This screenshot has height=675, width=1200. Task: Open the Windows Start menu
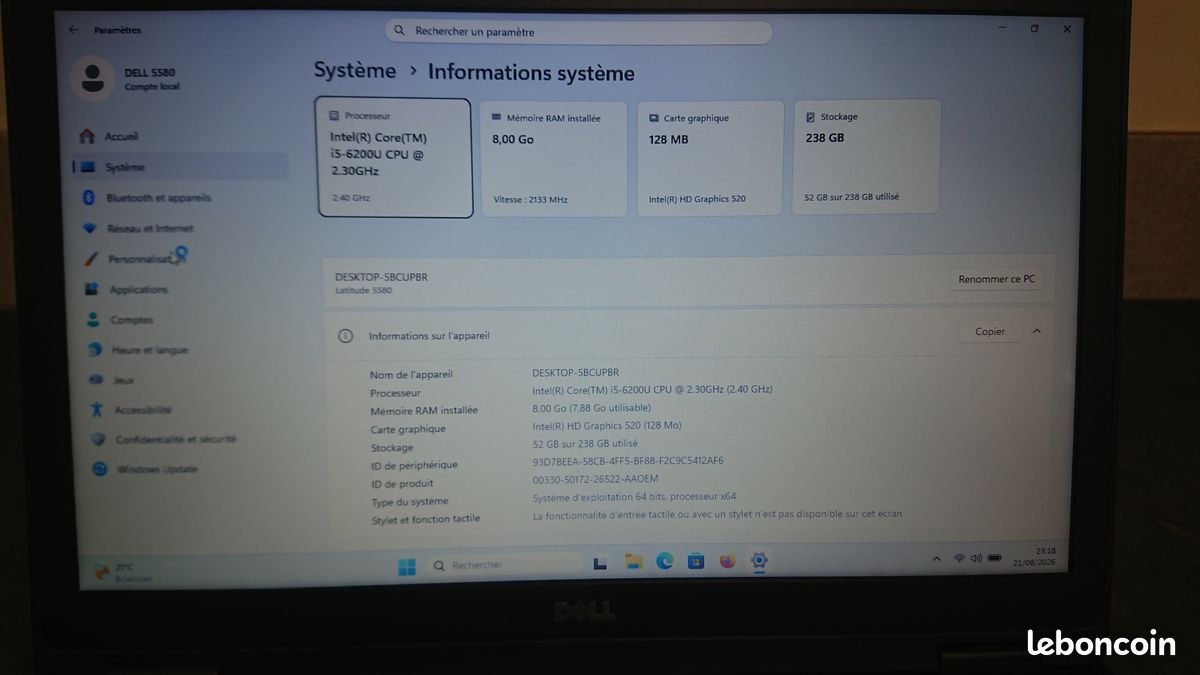tap(407, 566)
